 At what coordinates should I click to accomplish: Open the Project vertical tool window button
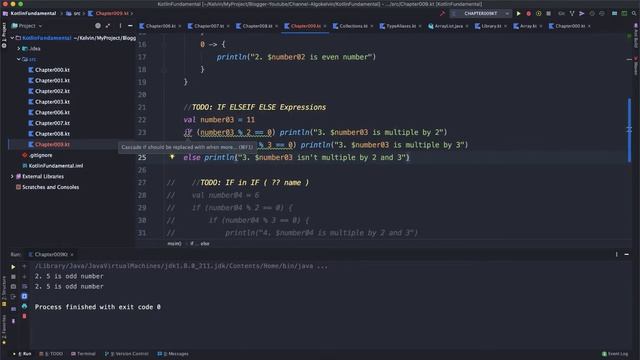click(x=4, y=36)
